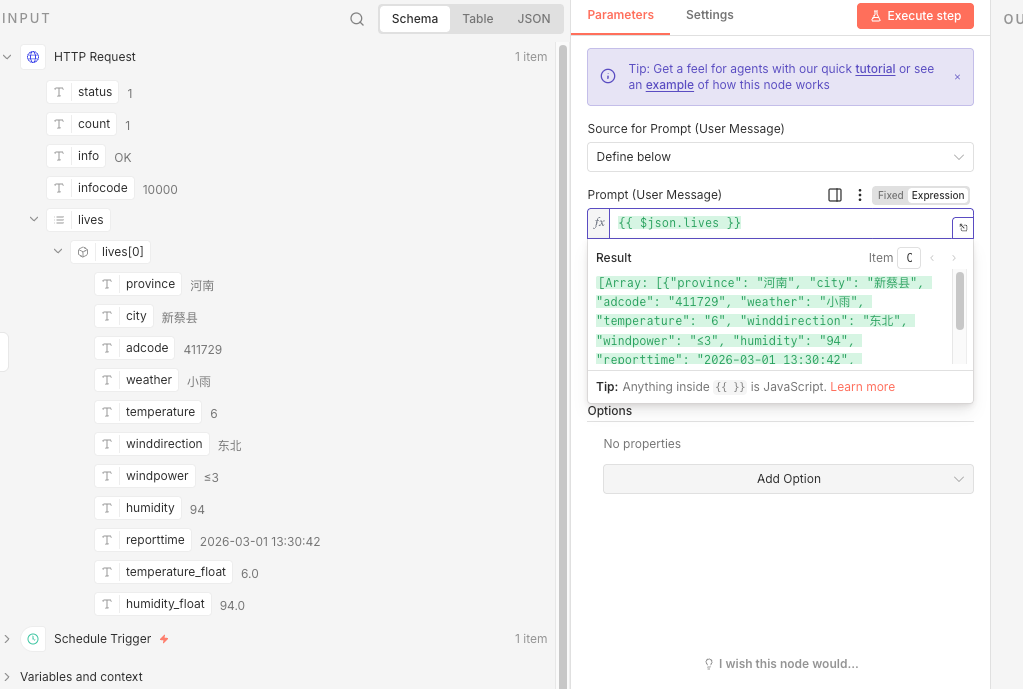The height and width of the screenshot is (689, 1023).
Task: Switch input view to Schema
Action: coord(414,19)
